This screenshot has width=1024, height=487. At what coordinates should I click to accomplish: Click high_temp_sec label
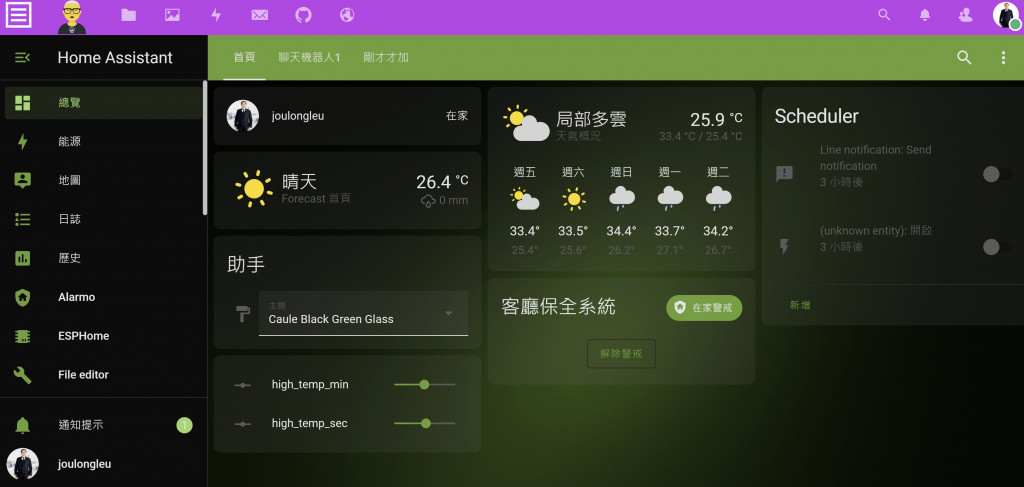coord(310,424)
